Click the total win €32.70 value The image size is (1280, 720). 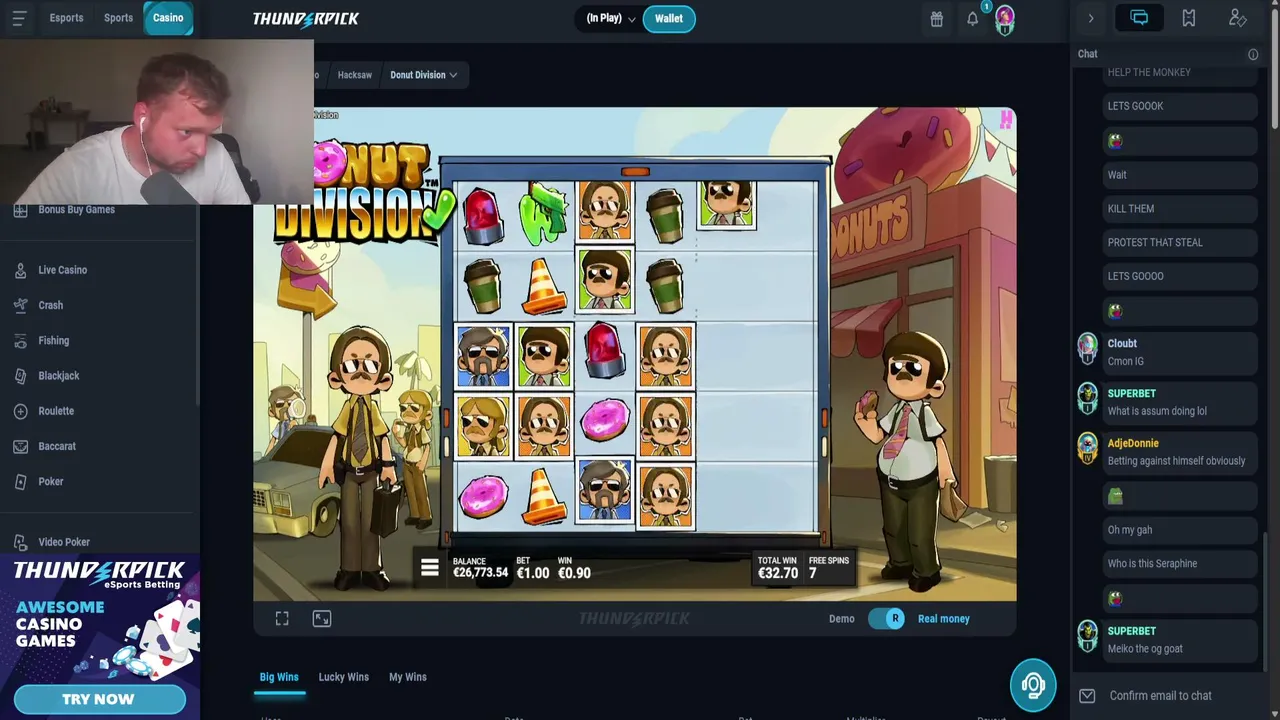[777, 573]
